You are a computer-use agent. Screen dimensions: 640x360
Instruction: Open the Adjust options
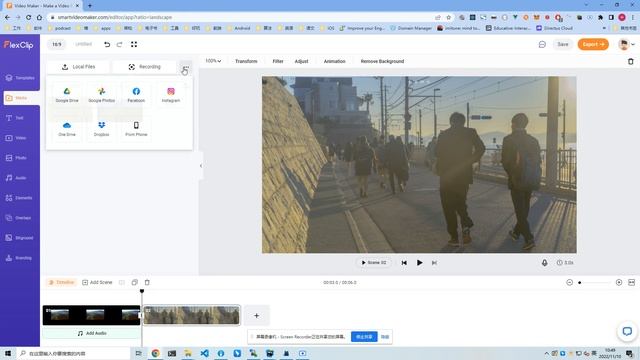302,61
